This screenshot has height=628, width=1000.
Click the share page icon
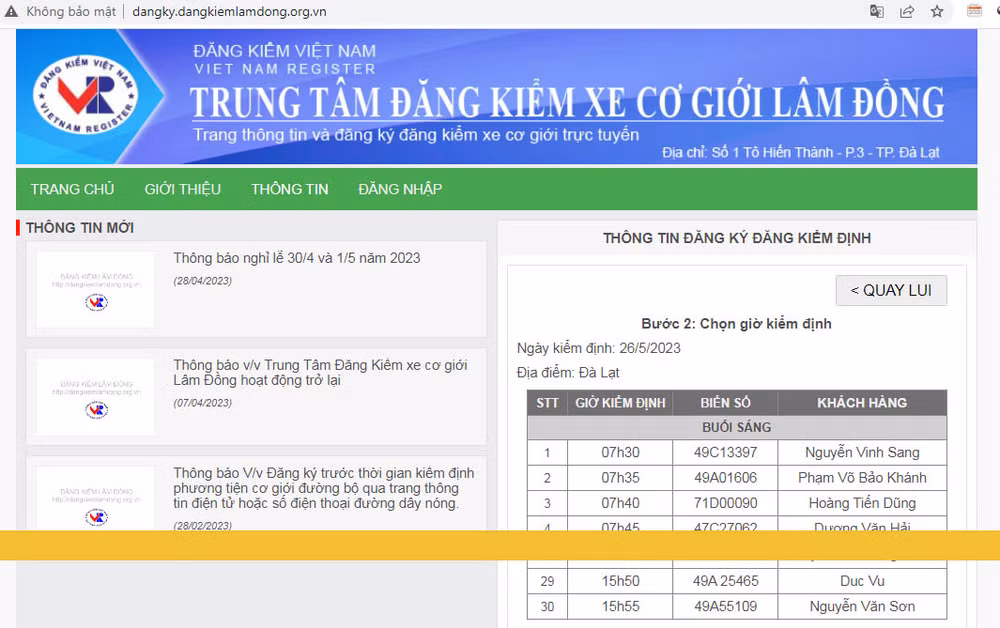point(906,11)
